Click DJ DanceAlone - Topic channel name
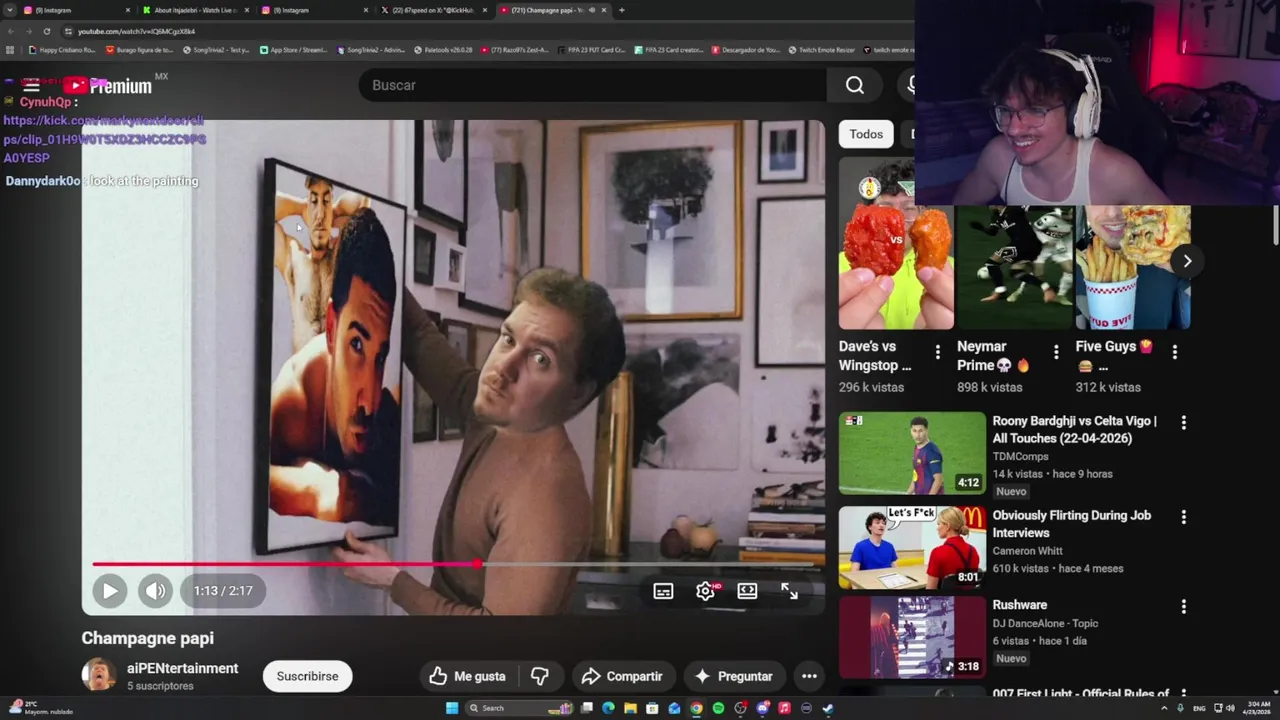The image size is (1280, 720). pos(1045,623)
